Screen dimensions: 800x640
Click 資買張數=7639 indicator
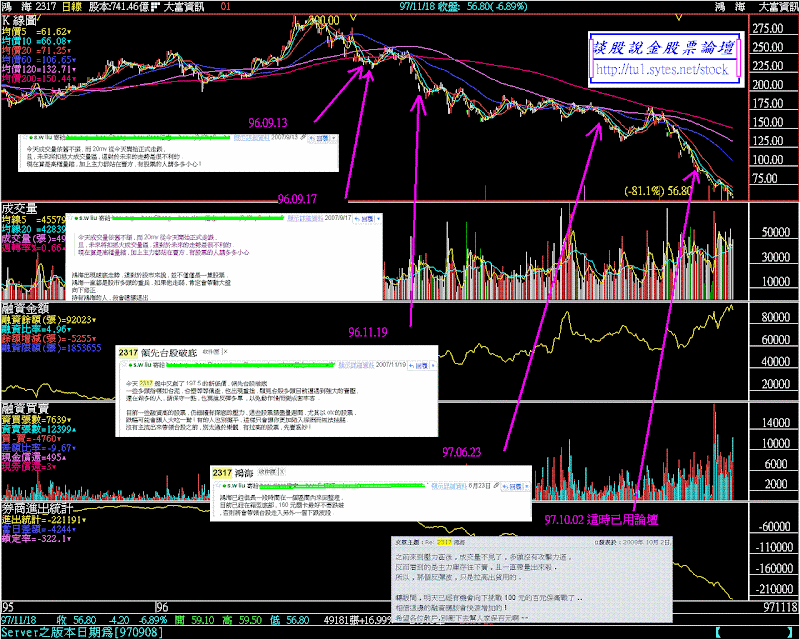point(36,420)
